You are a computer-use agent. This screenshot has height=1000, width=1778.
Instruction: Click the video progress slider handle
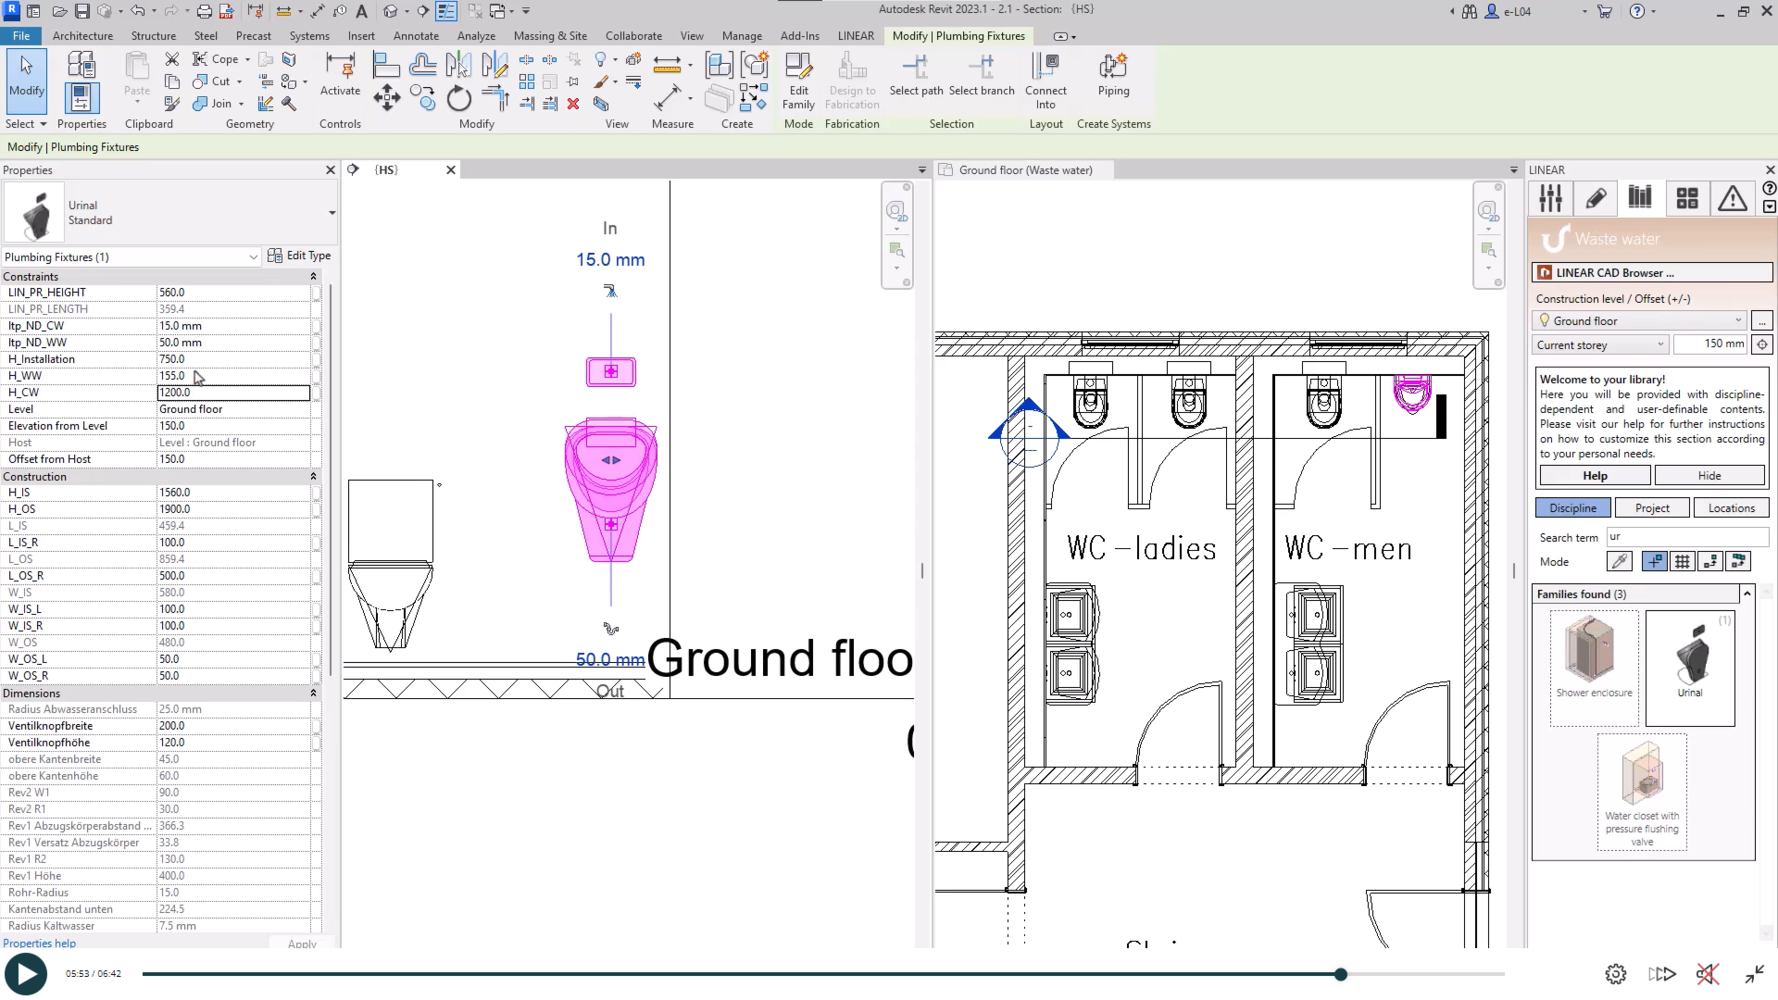[x=1341, y=974]
